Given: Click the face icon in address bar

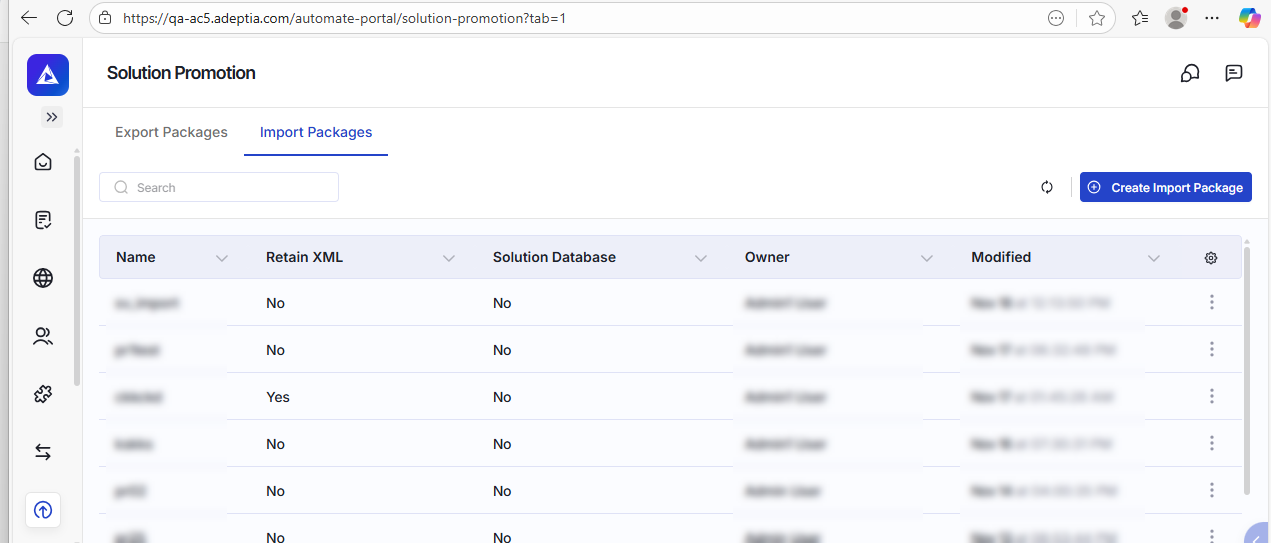Looking at the screenshot, I should 1056,18.
